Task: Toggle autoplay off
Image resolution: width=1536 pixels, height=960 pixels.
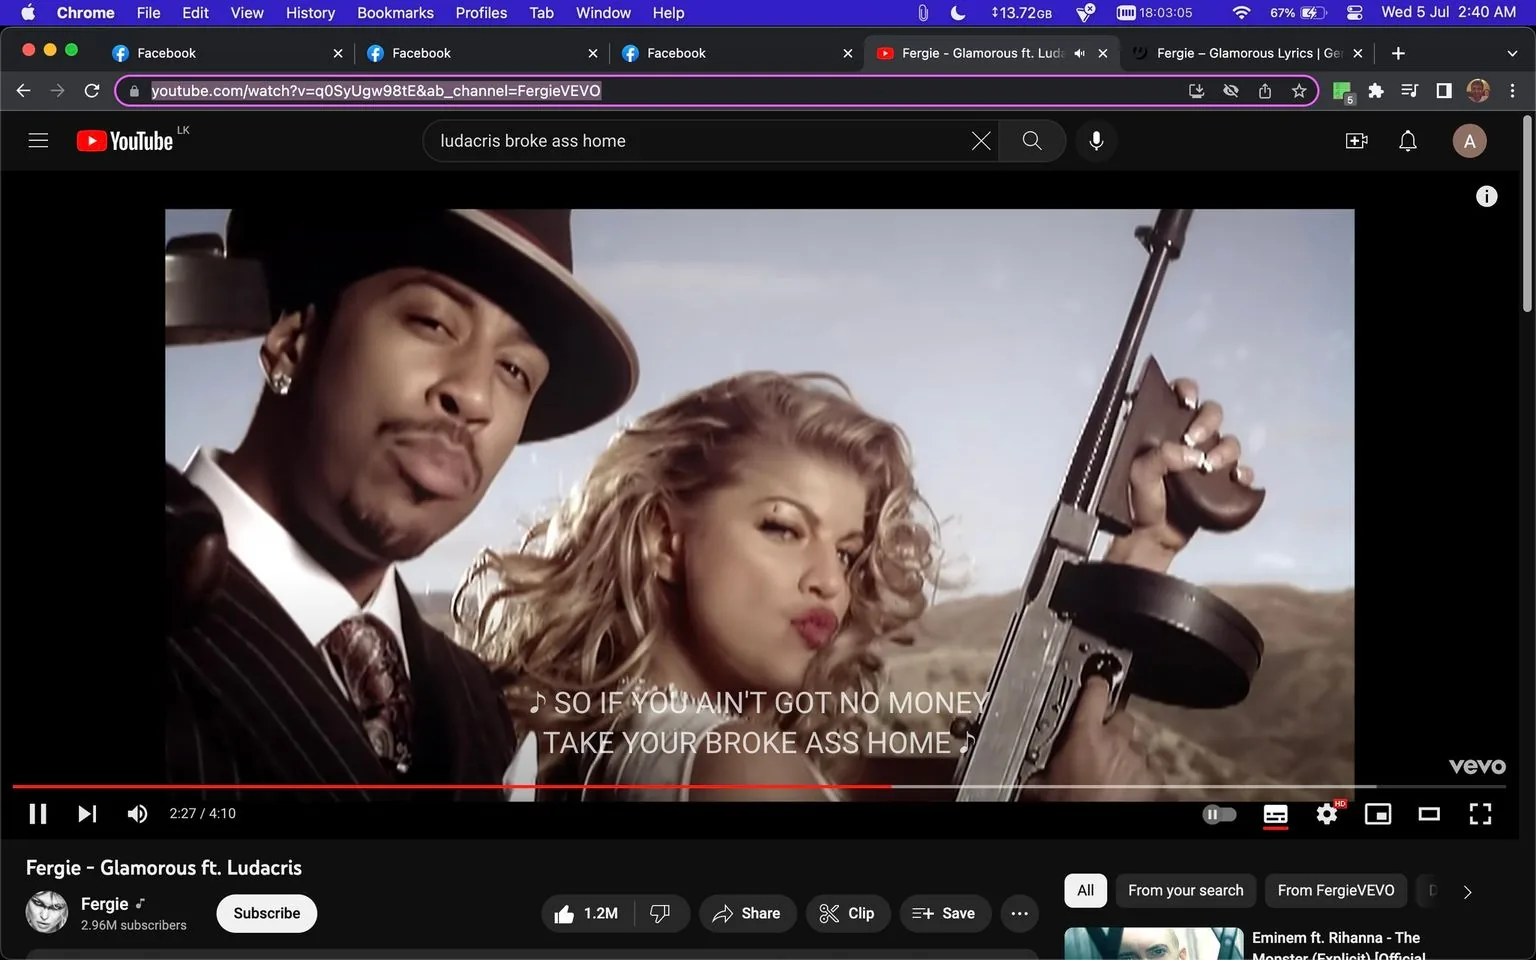Action: pos(1218,813)
